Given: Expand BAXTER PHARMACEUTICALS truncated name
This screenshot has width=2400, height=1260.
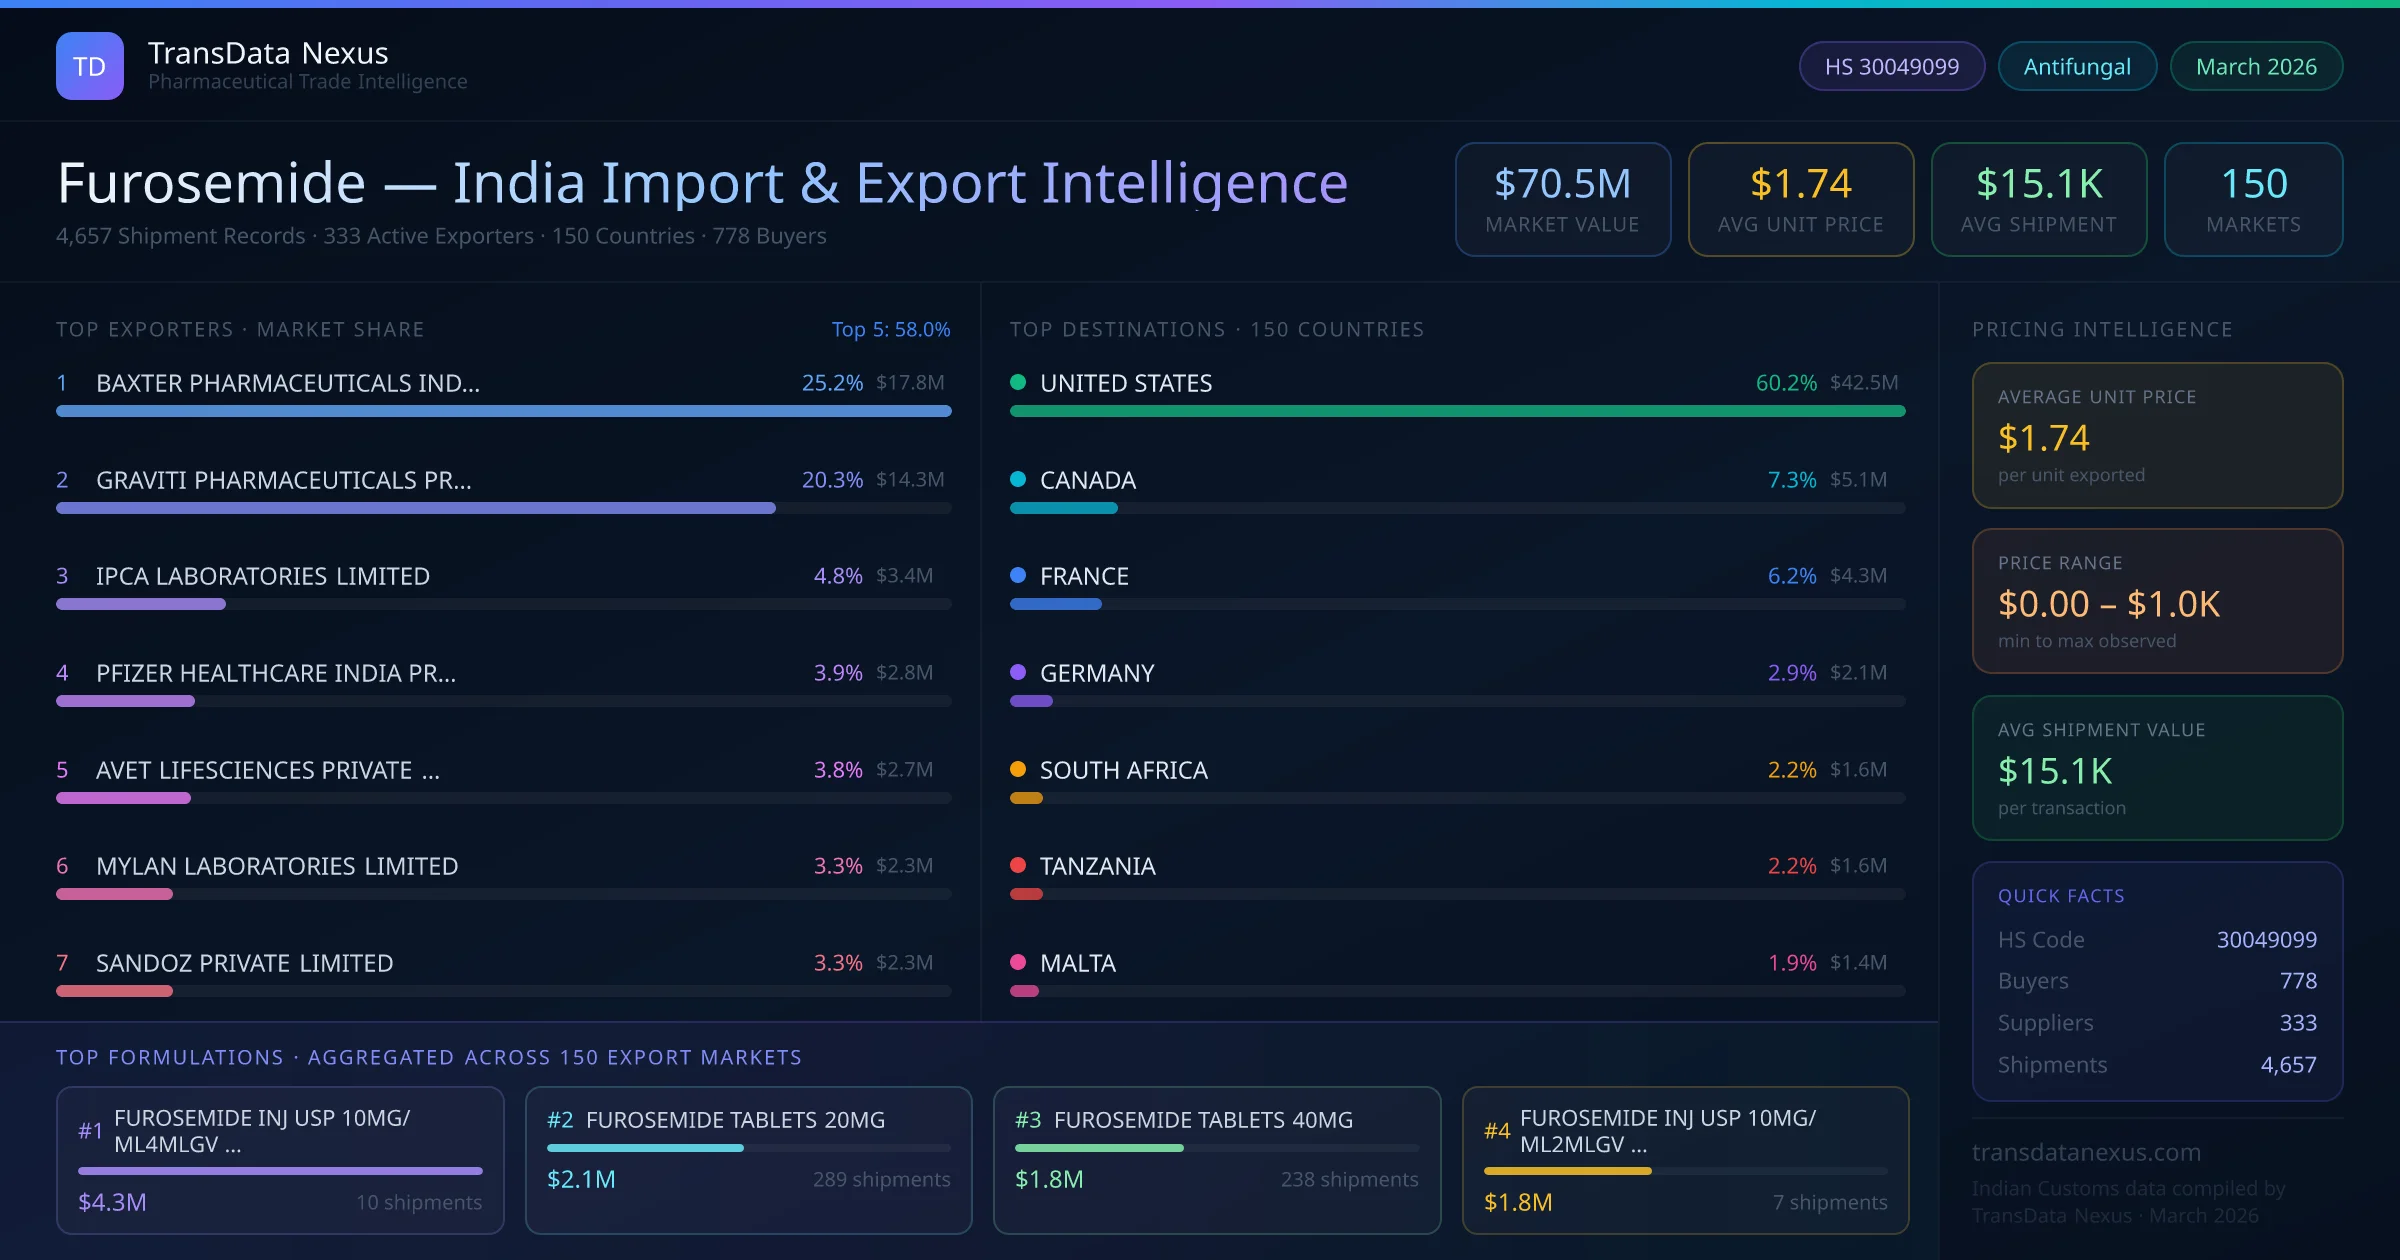Looking at the screenshot, I should point(287,382).
